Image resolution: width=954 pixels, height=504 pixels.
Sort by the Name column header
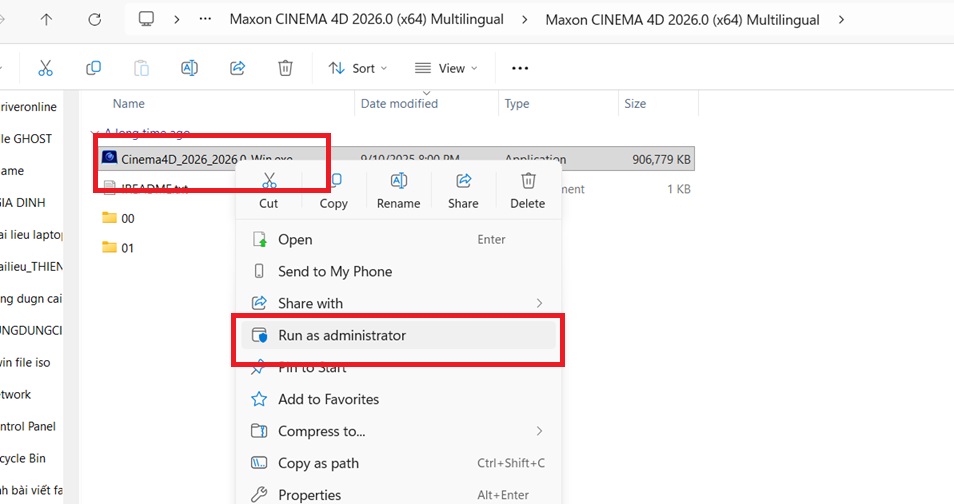128,103
